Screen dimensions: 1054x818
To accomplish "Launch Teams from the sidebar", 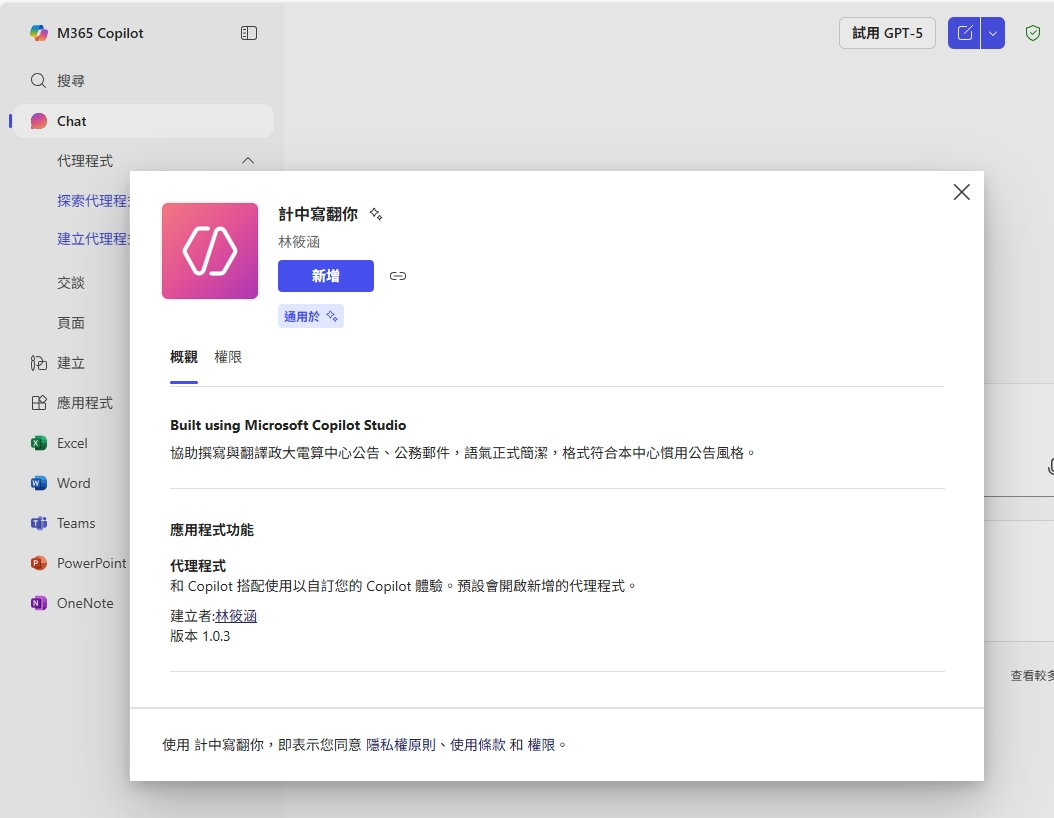I will pos(39,523).
